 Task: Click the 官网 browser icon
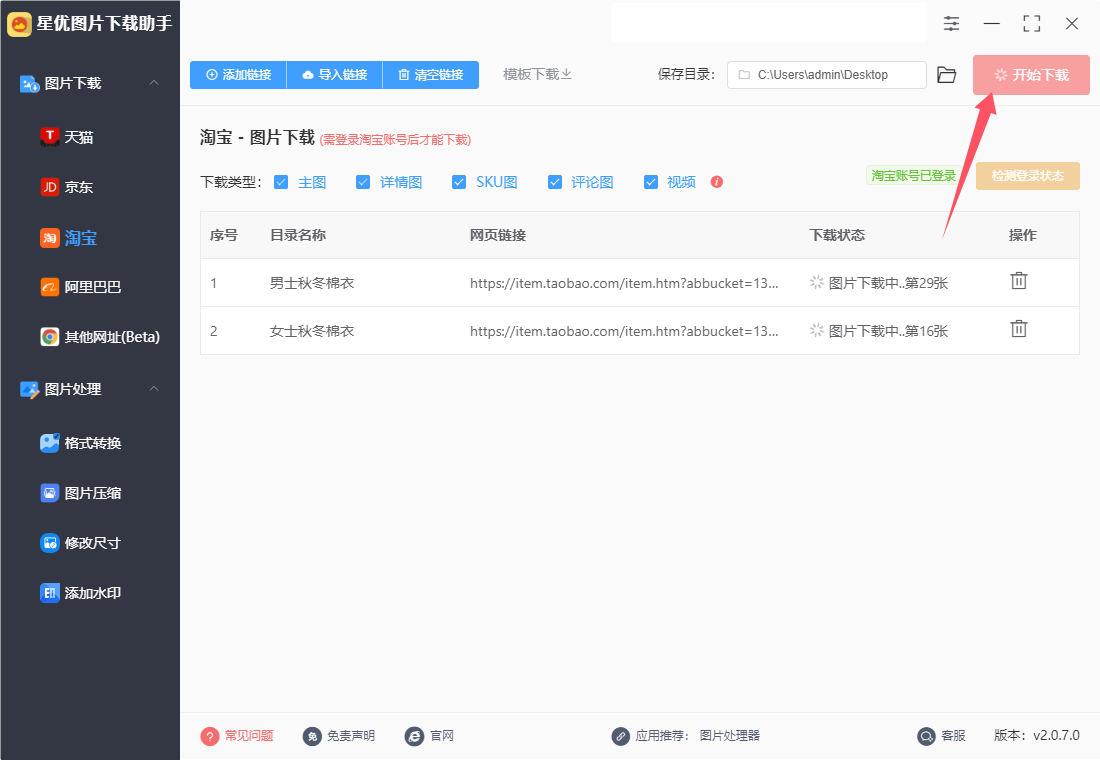coord(415,736)
